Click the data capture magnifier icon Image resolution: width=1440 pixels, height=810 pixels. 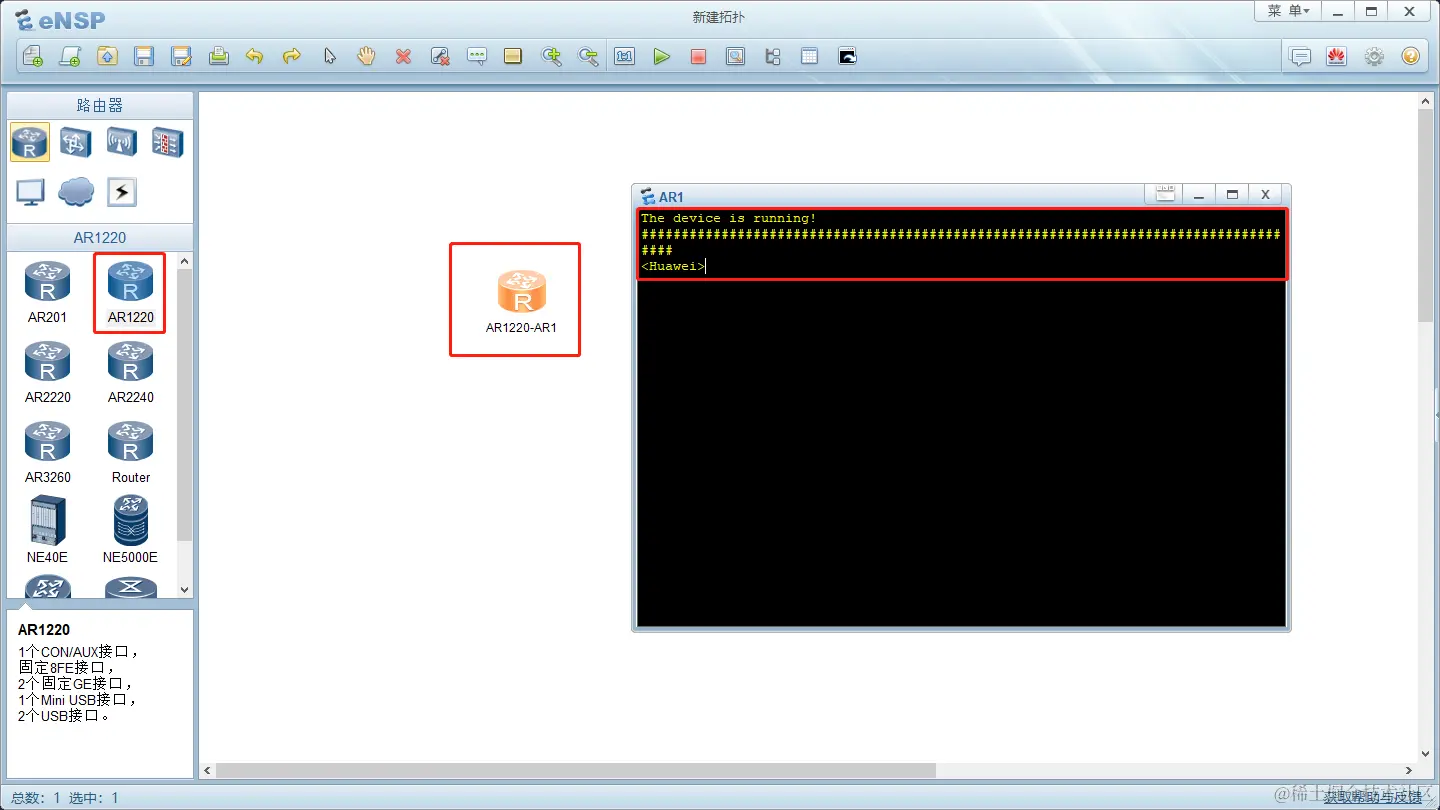(735, 57)
